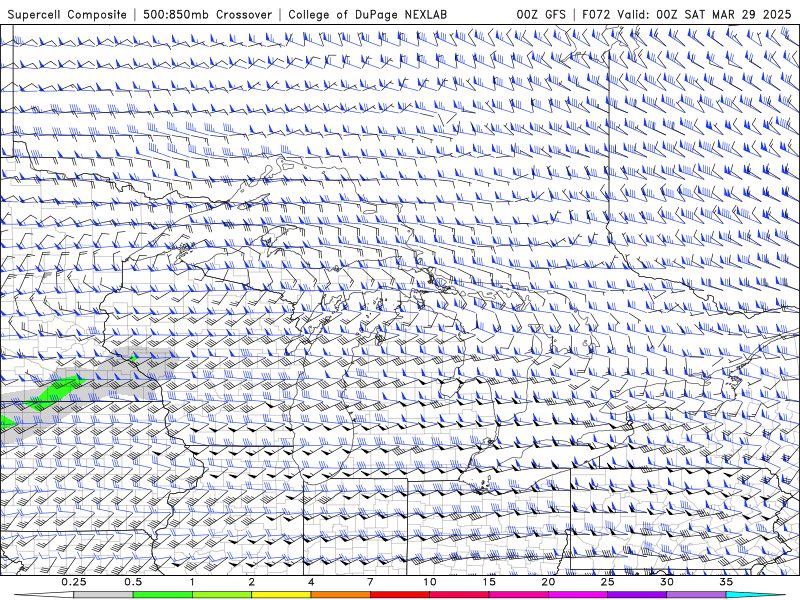Click the large green supercell composite area on map

tap(54, 392)
